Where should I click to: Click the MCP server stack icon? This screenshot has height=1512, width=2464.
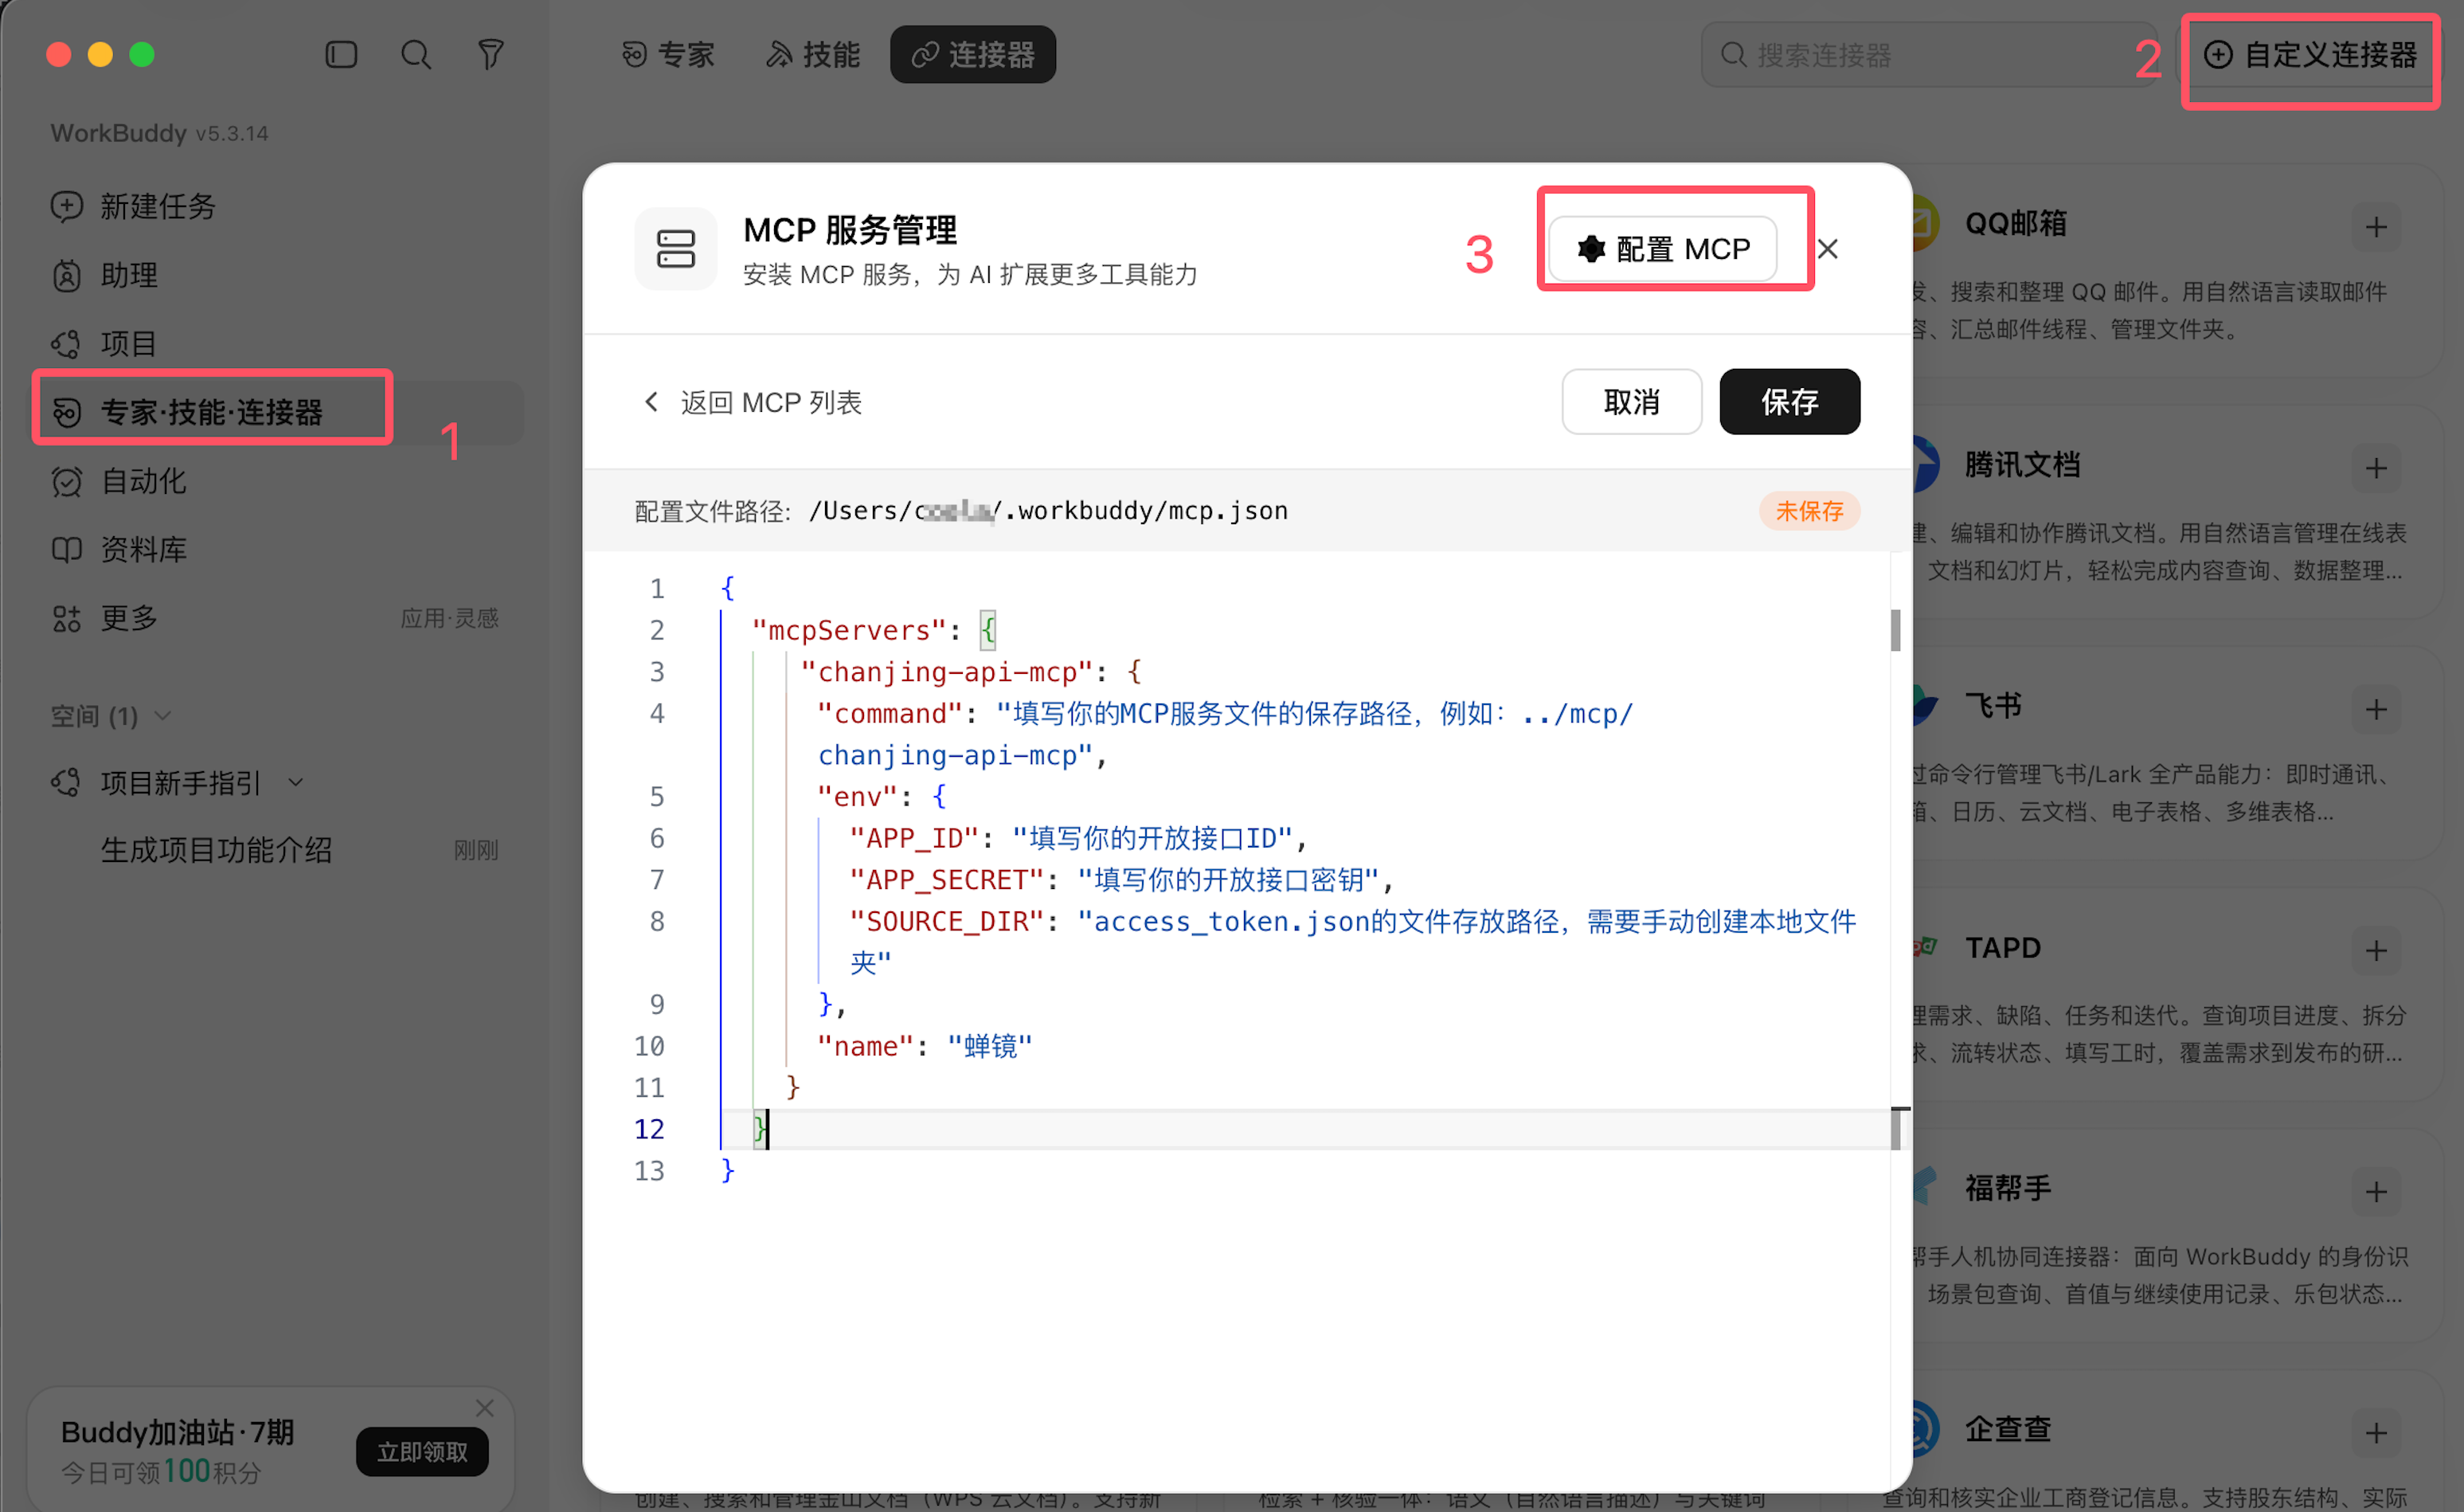(676, 249)
